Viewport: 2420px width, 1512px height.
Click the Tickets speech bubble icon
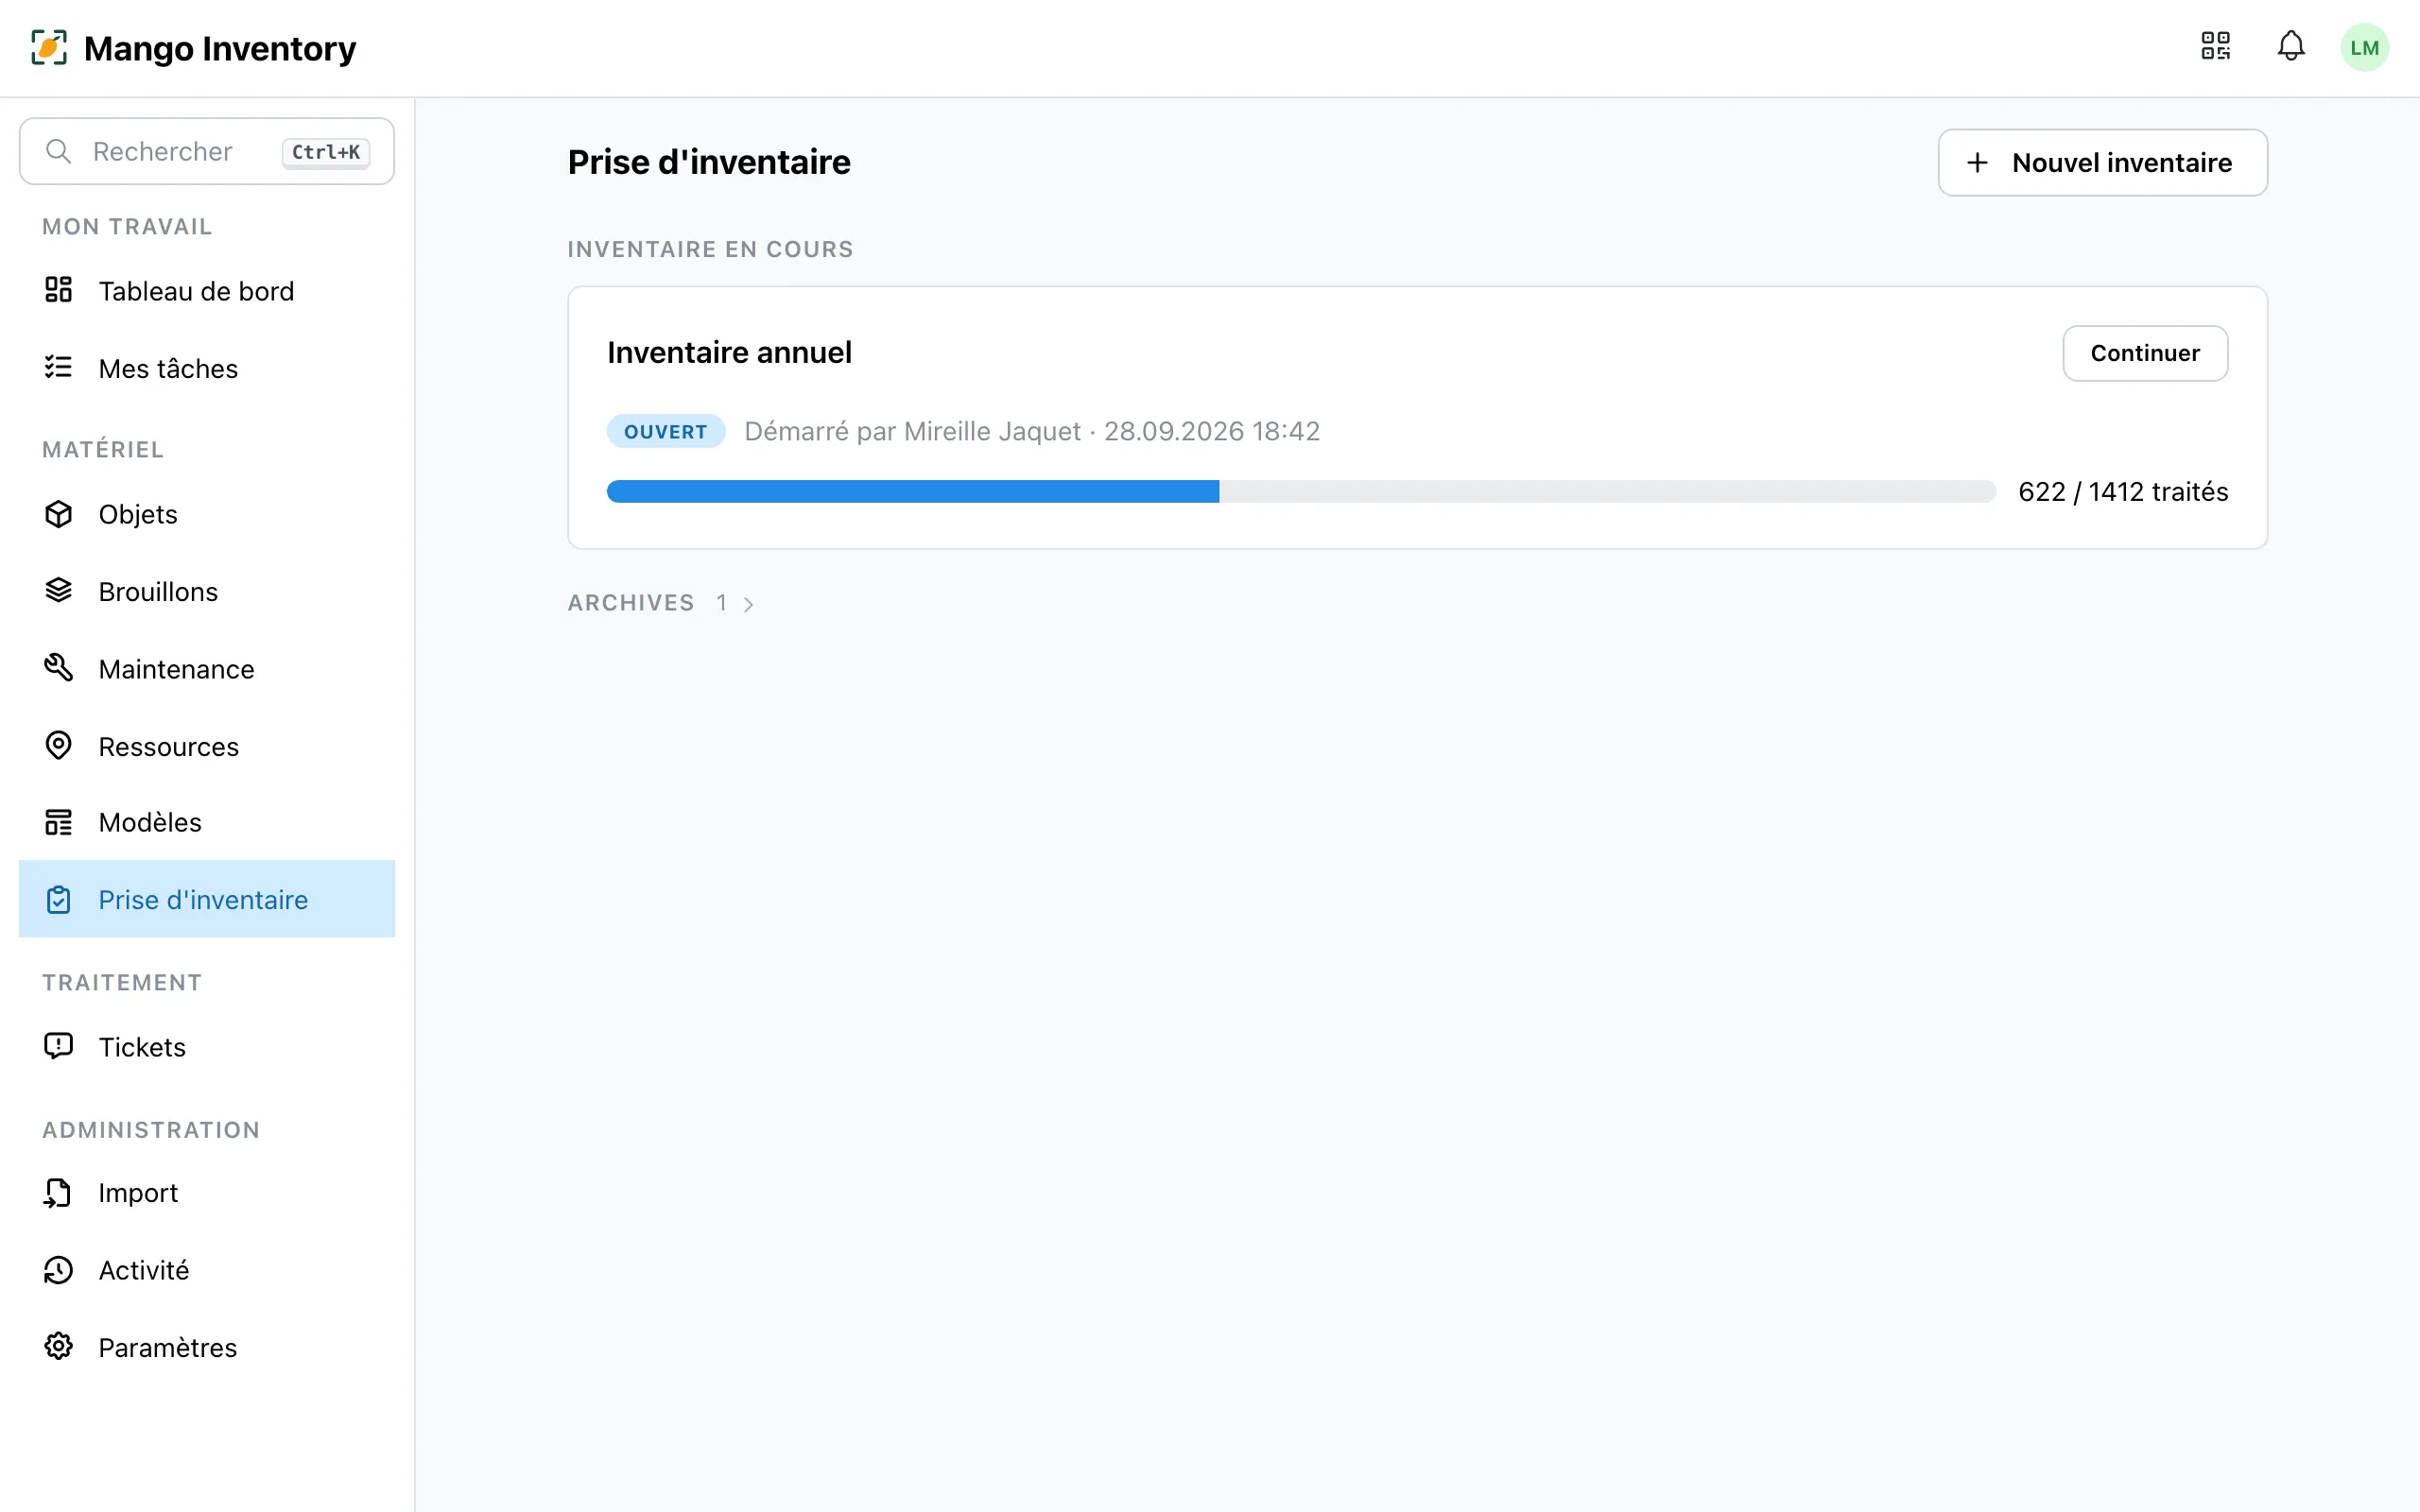(58, 1046)
